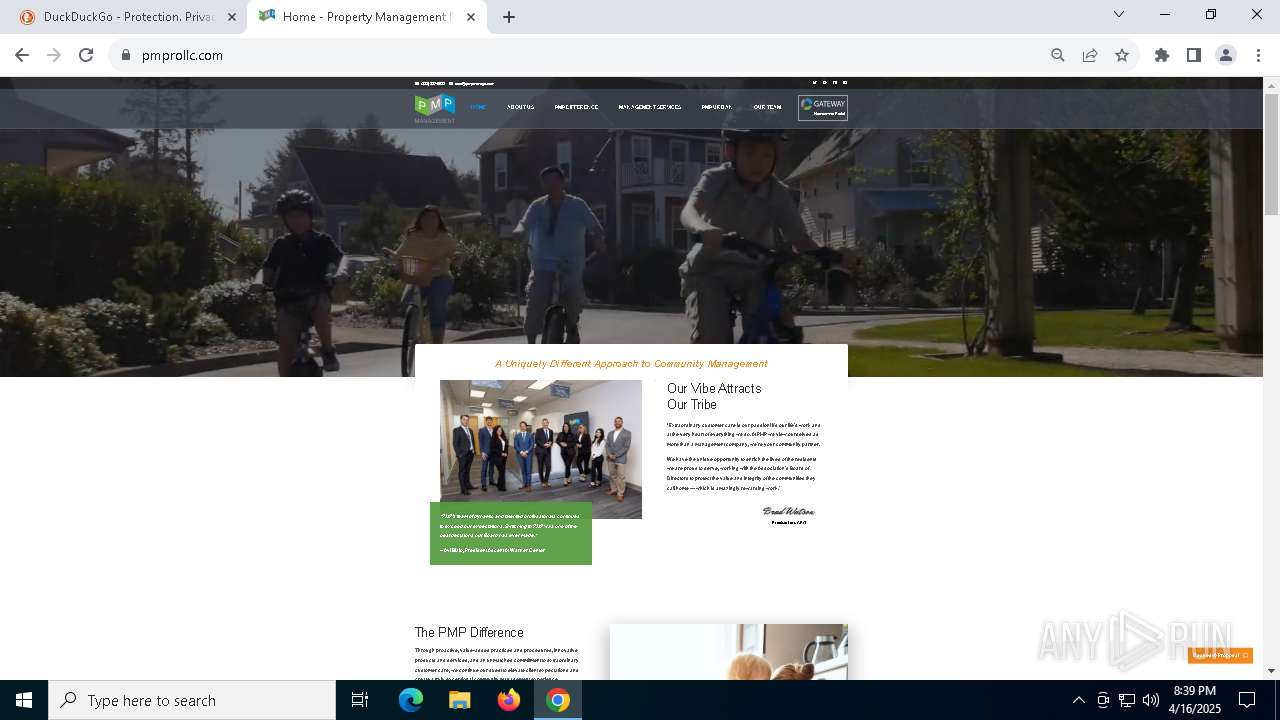This screenshot has width=1280, height=720.
Task: Open the Windows Start menu
Action: click(x=24, y=700)
